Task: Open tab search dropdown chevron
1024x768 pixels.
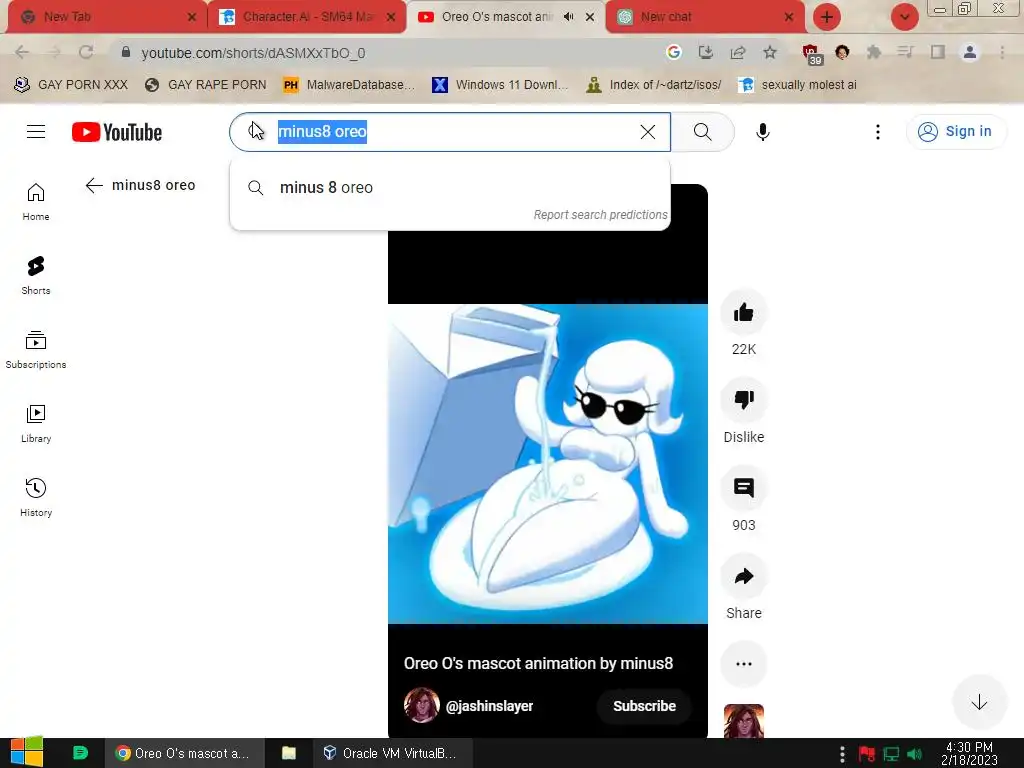Action: [x=904, y=17]
